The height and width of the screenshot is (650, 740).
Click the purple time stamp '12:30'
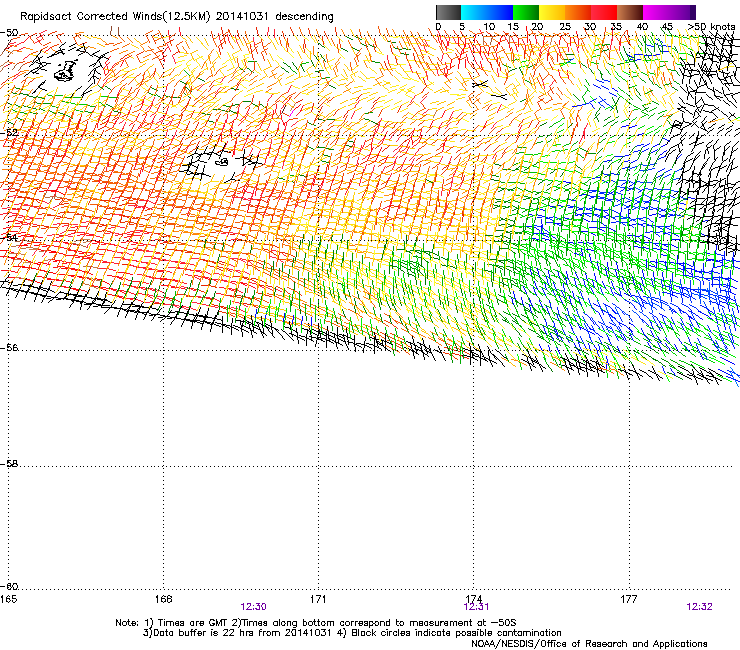coord(253,607)
